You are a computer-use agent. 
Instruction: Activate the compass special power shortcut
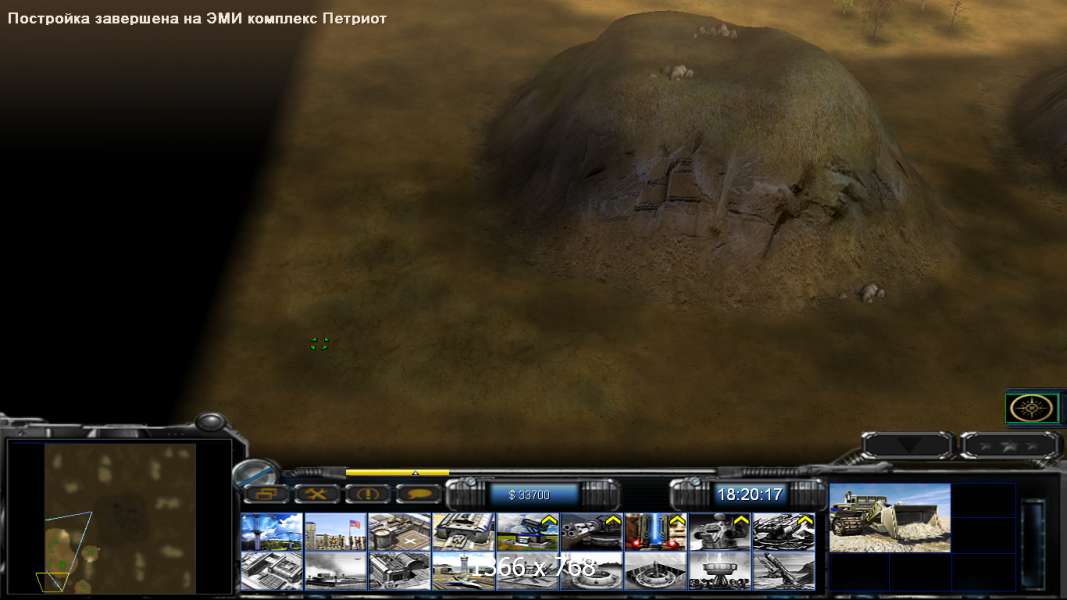pyautogui.click(x=1032, y=408)
